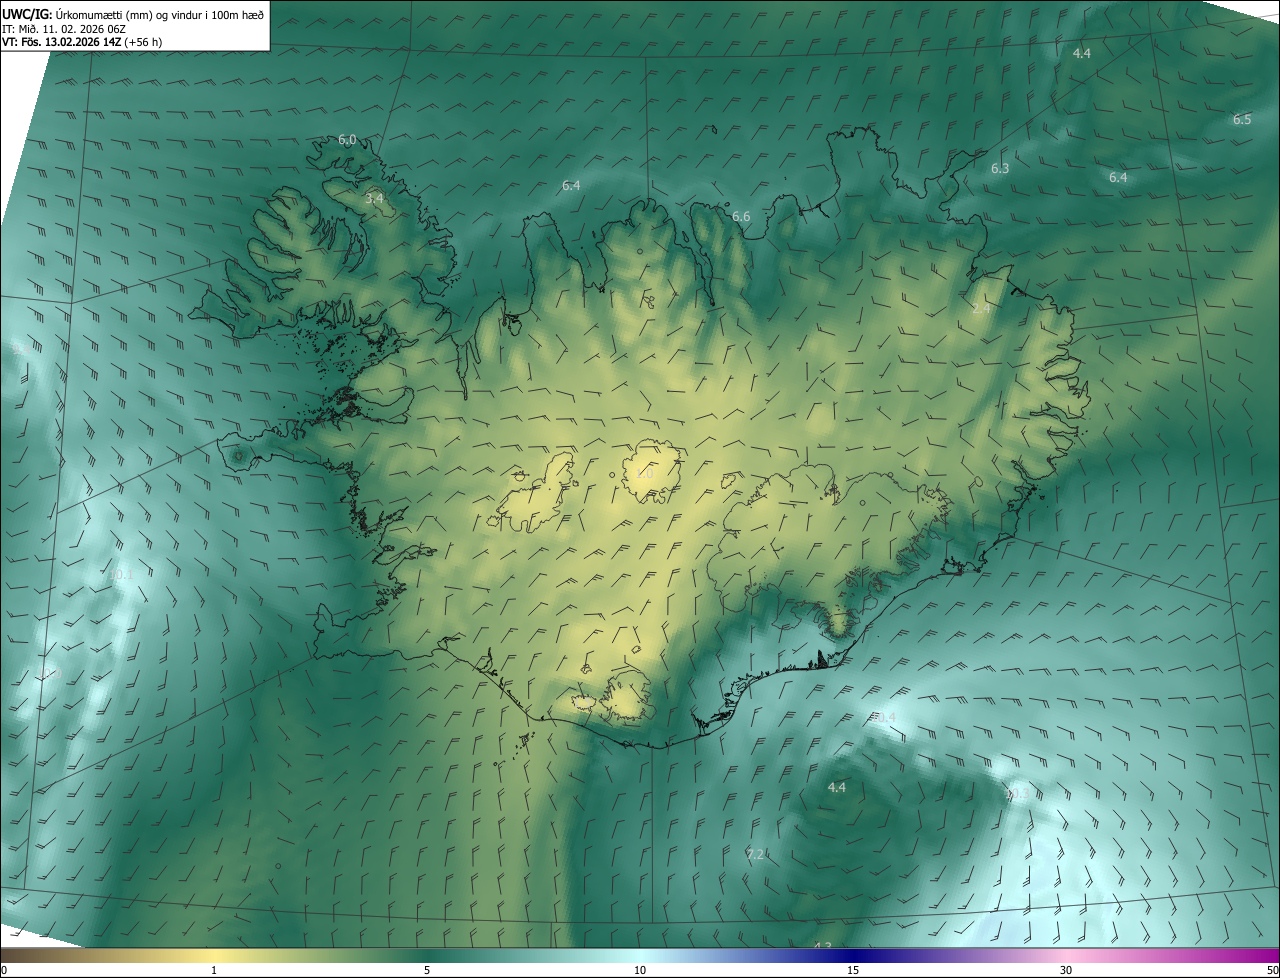Click the 50 tick on the color scale
Image resolution: width=1280 pixels, height=978 pixels.
pyautogui.click(x=1272, y=971)
